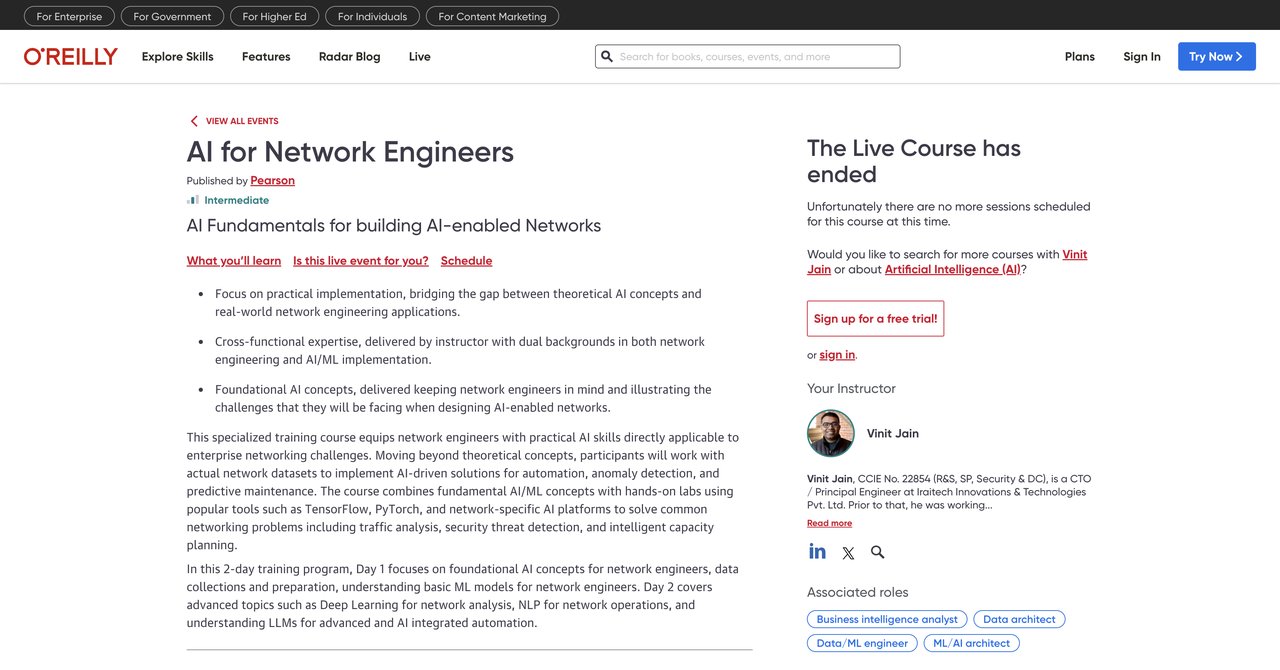The image size is (1280, 670).
Task: Open Artificial Intelligence (AI) topic link
Action: tap(953, 270)
